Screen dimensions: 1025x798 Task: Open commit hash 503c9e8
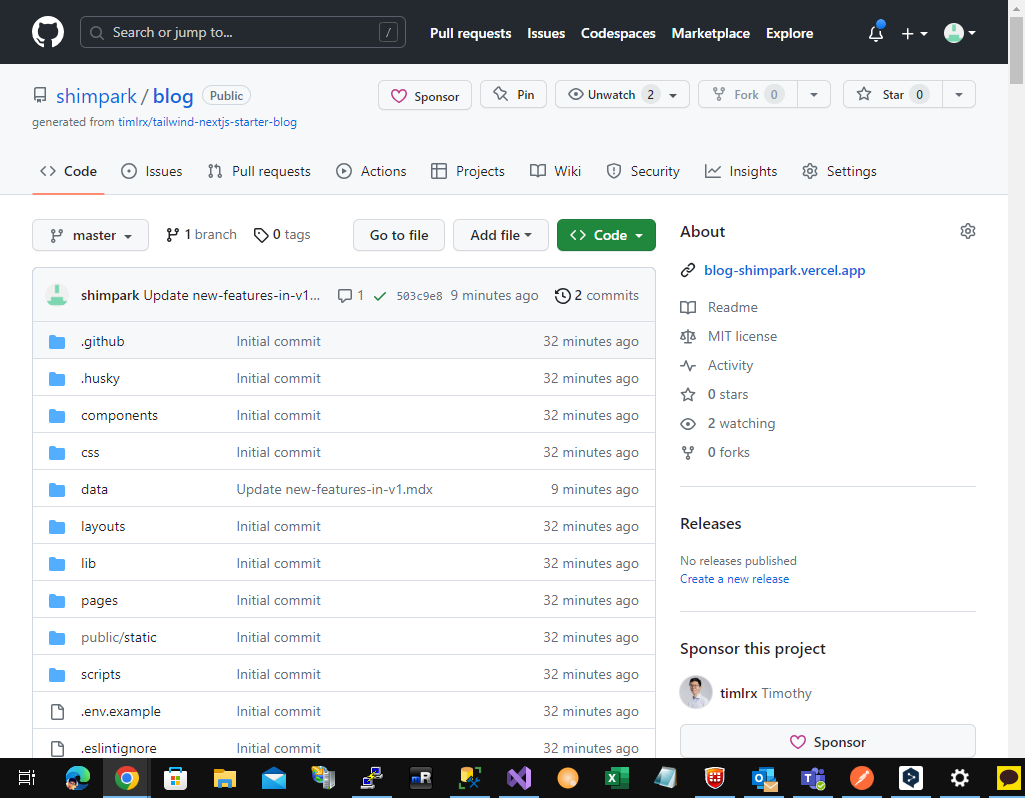(x=419, y=296)
